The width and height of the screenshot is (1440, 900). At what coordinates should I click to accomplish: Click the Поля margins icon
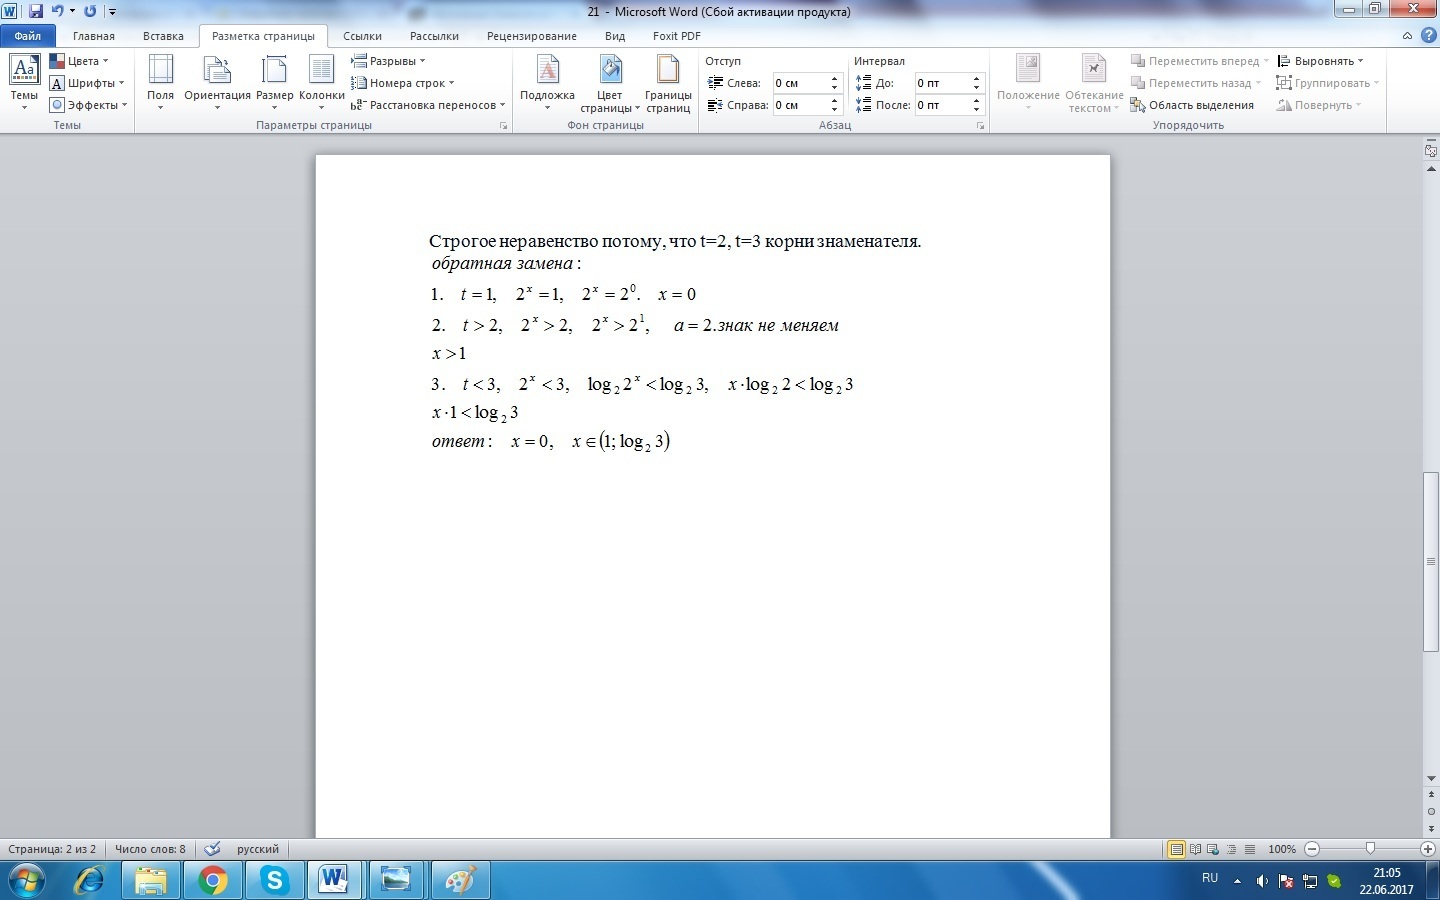click(x=160, y=70)
